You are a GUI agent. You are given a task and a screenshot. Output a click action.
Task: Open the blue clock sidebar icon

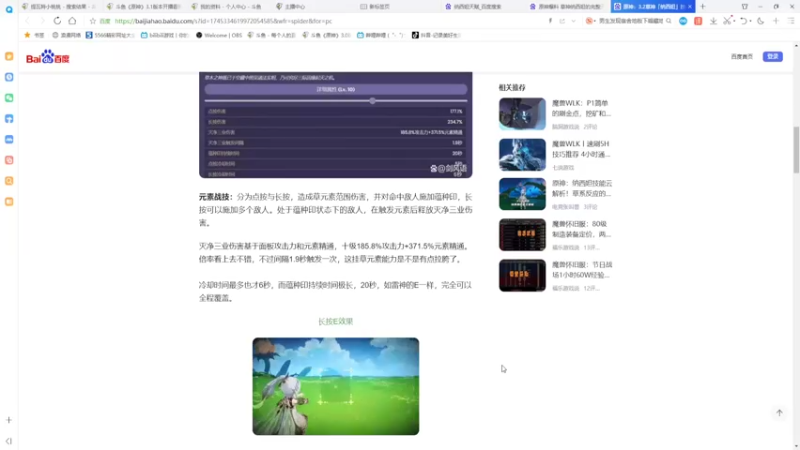point(9,77)
